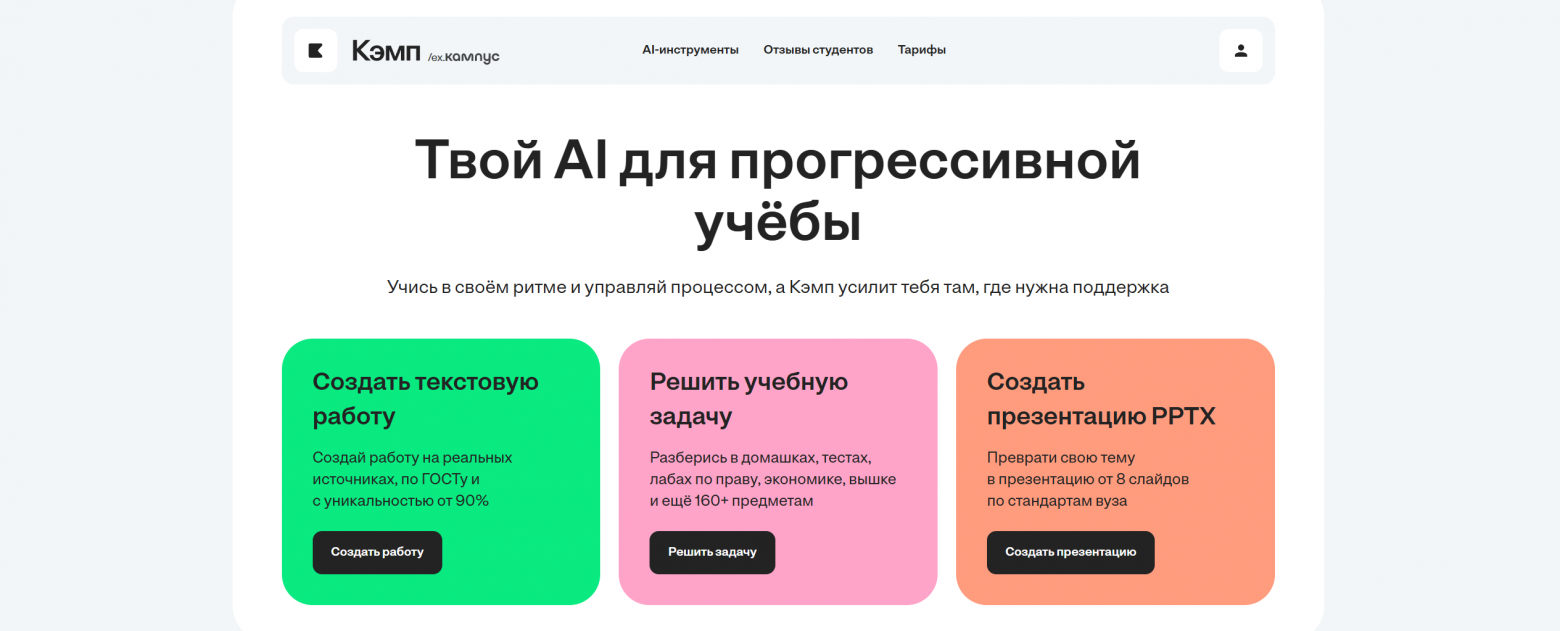Click the heading Твой AI для прогрессивной учёбы
Screen dimensions: 1560x631
(x=779, y=190)
